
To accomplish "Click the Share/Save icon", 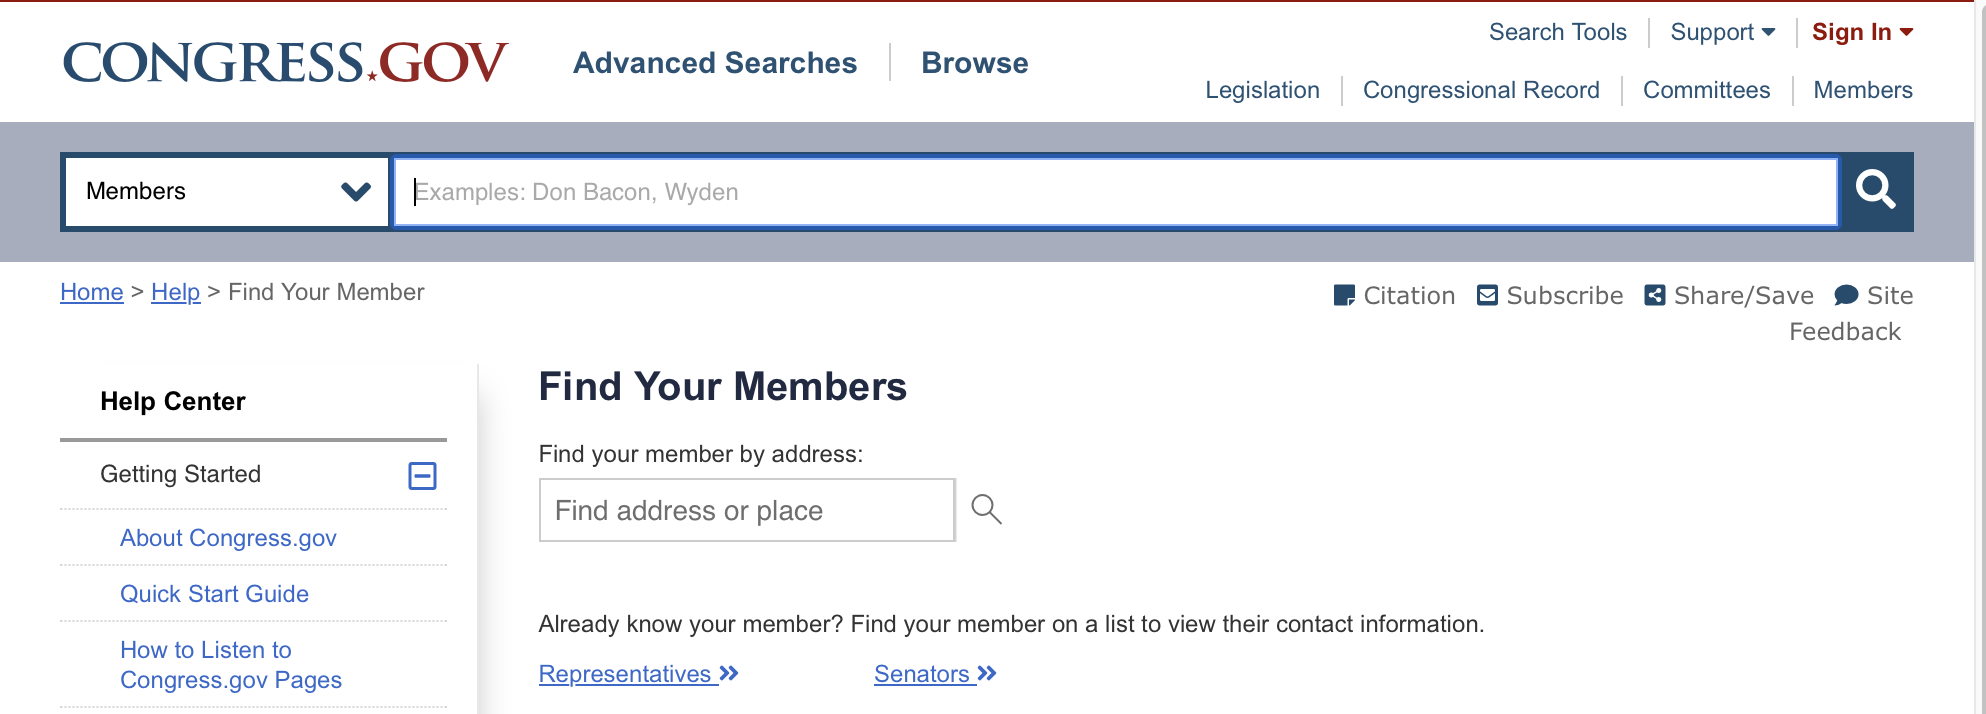I will pos(1655,295).
